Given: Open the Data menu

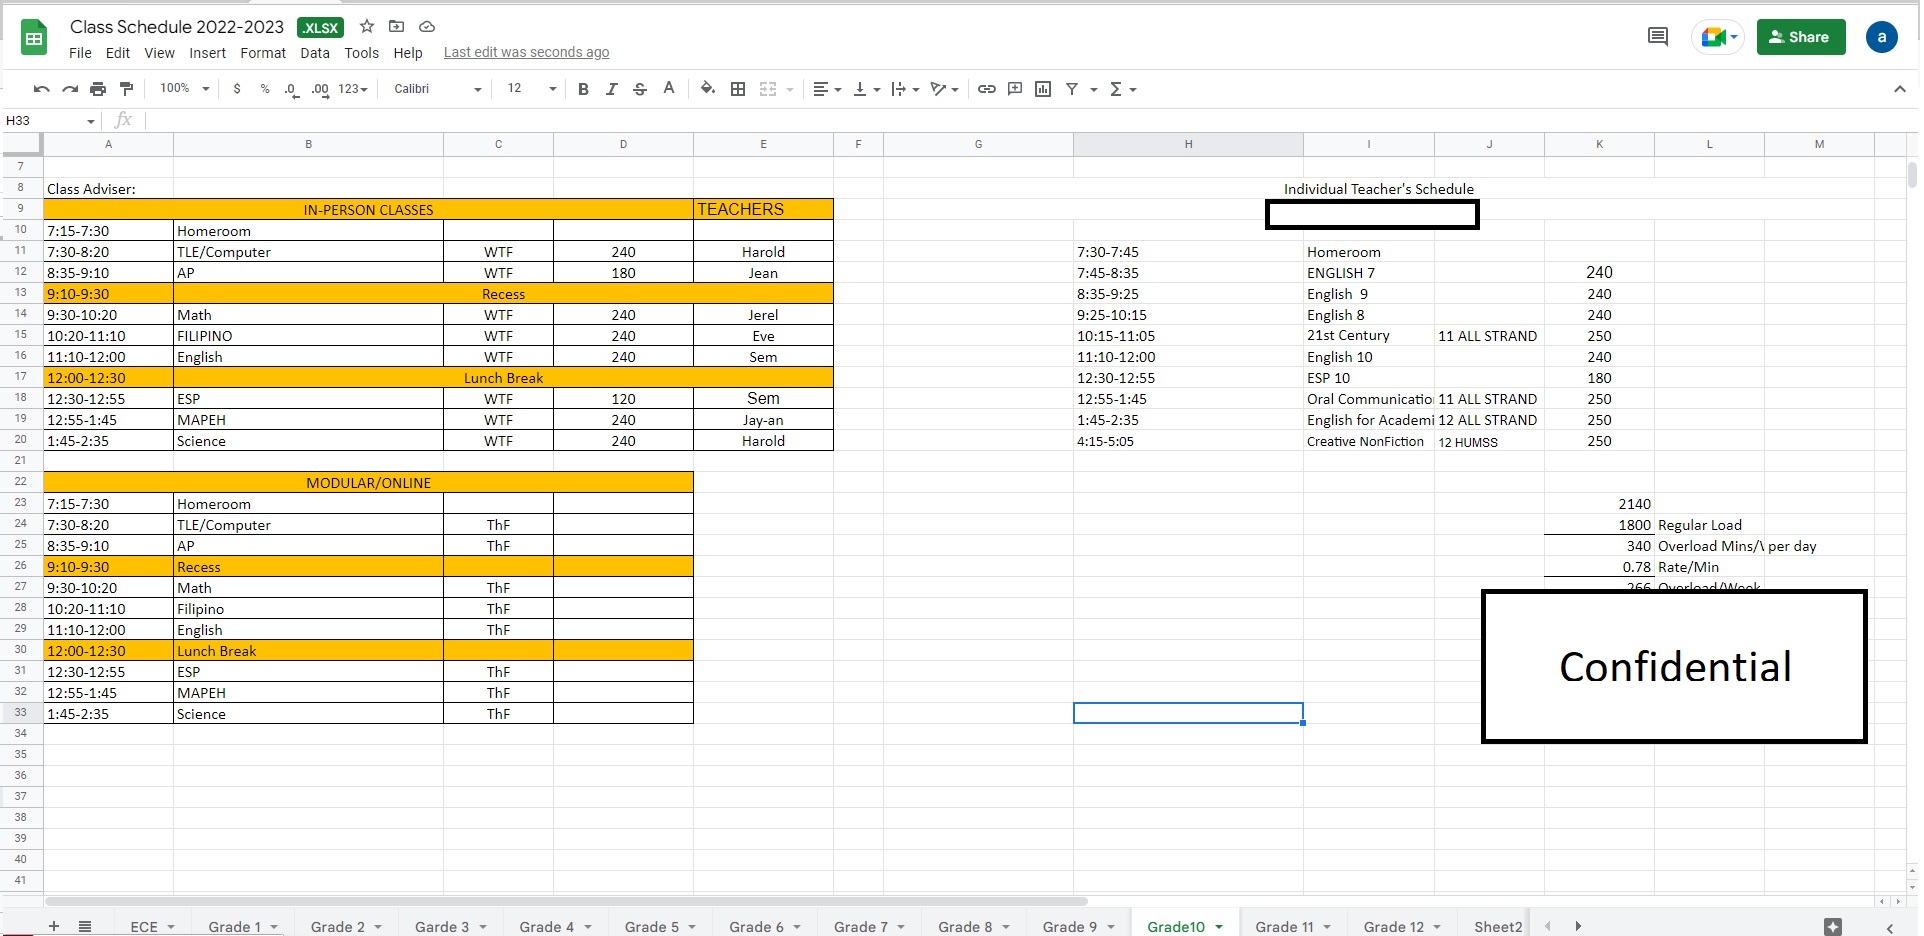Looking at the screenshot, I should [x=315, y=53].
